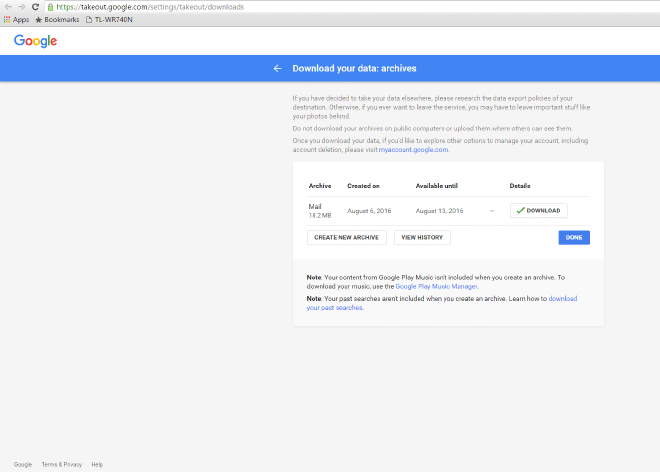Follow the myaccount.google.com link
The width and height of the screenshot is (660, 472).
pyautogui.click(x=413, y=149)
